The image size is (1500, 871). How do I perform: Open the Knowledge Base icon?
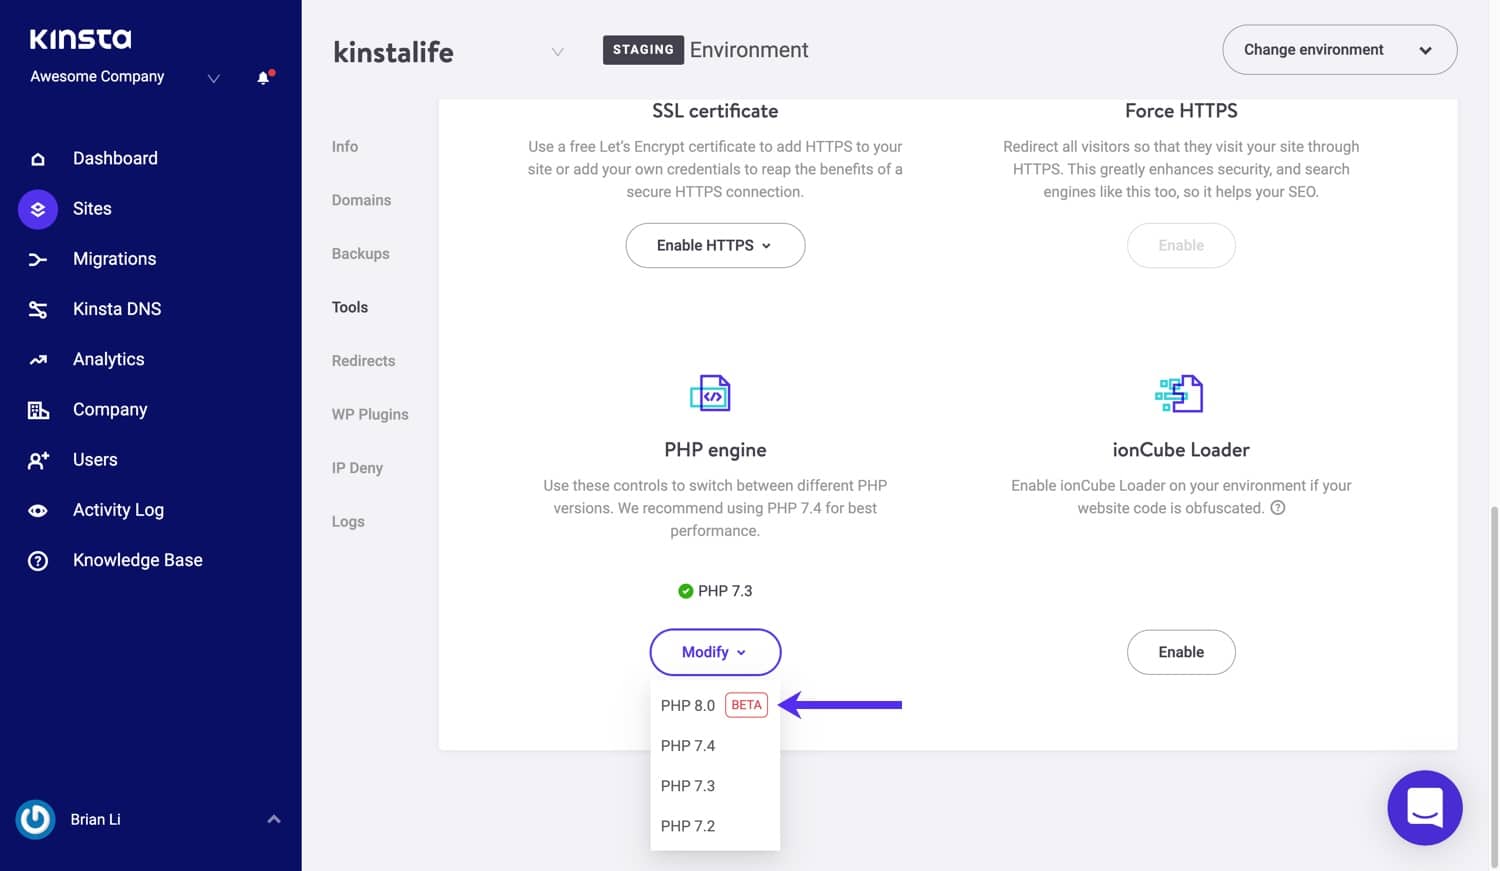[x=38, y=560]
